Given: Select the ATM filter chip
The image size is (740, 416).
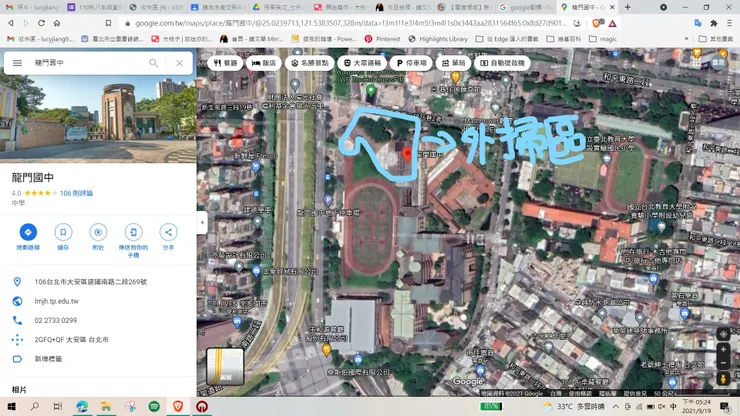Looking at the screenshot, I should (502, 63).
